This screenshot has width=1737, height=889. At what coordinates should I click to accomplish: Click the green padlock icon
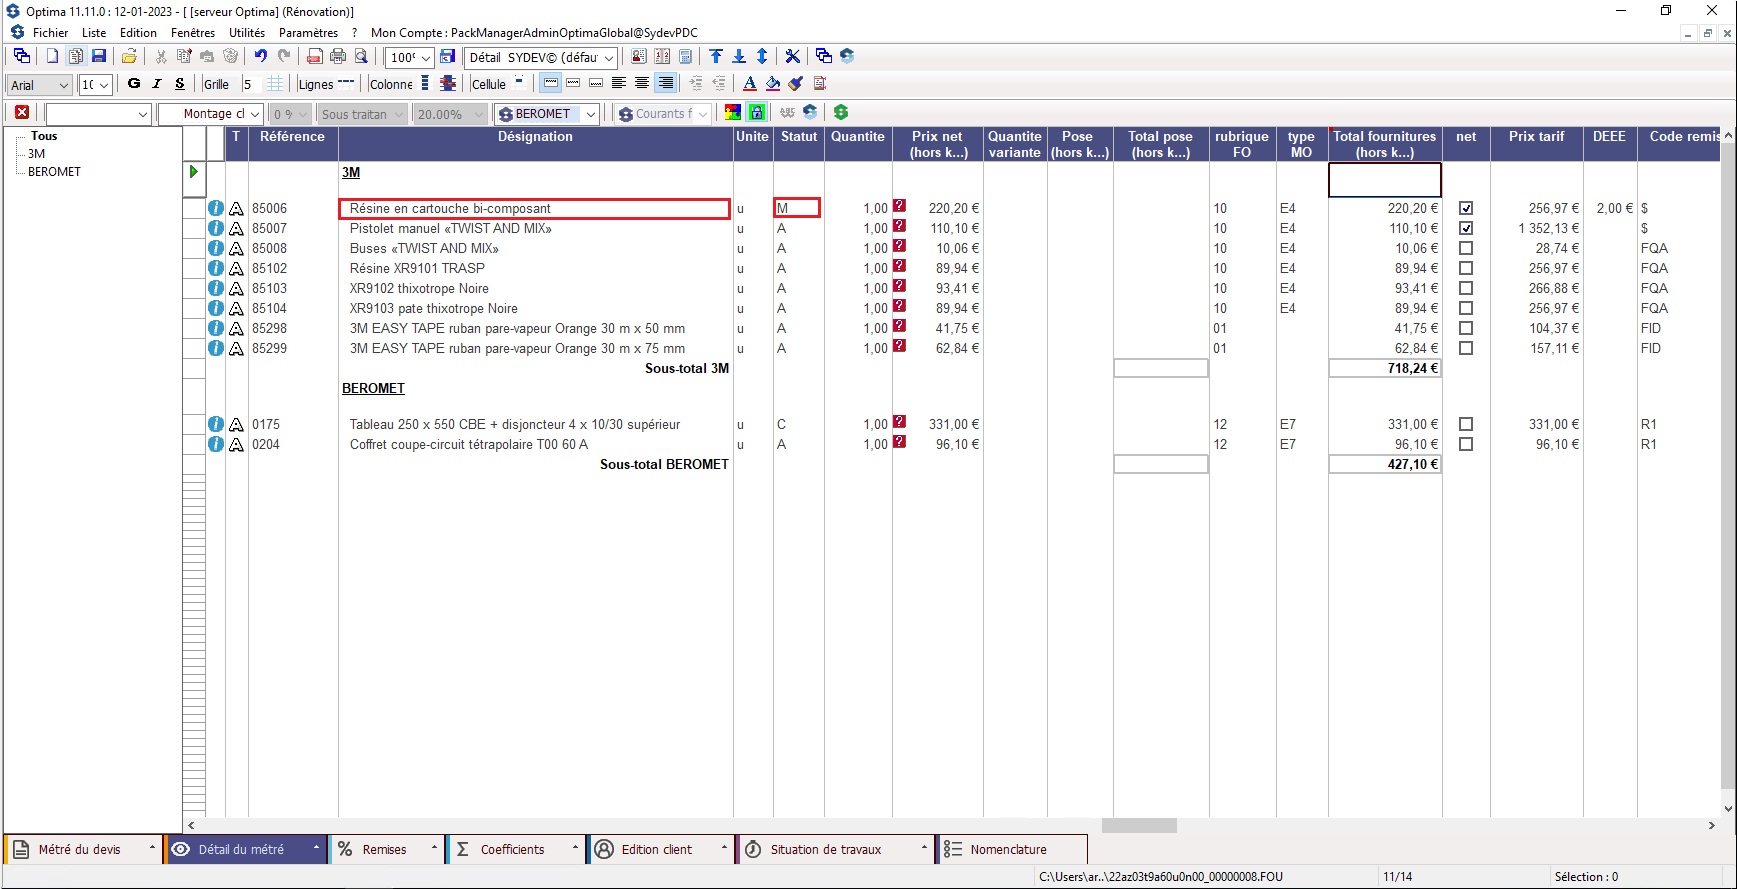(x=757, y=113)
